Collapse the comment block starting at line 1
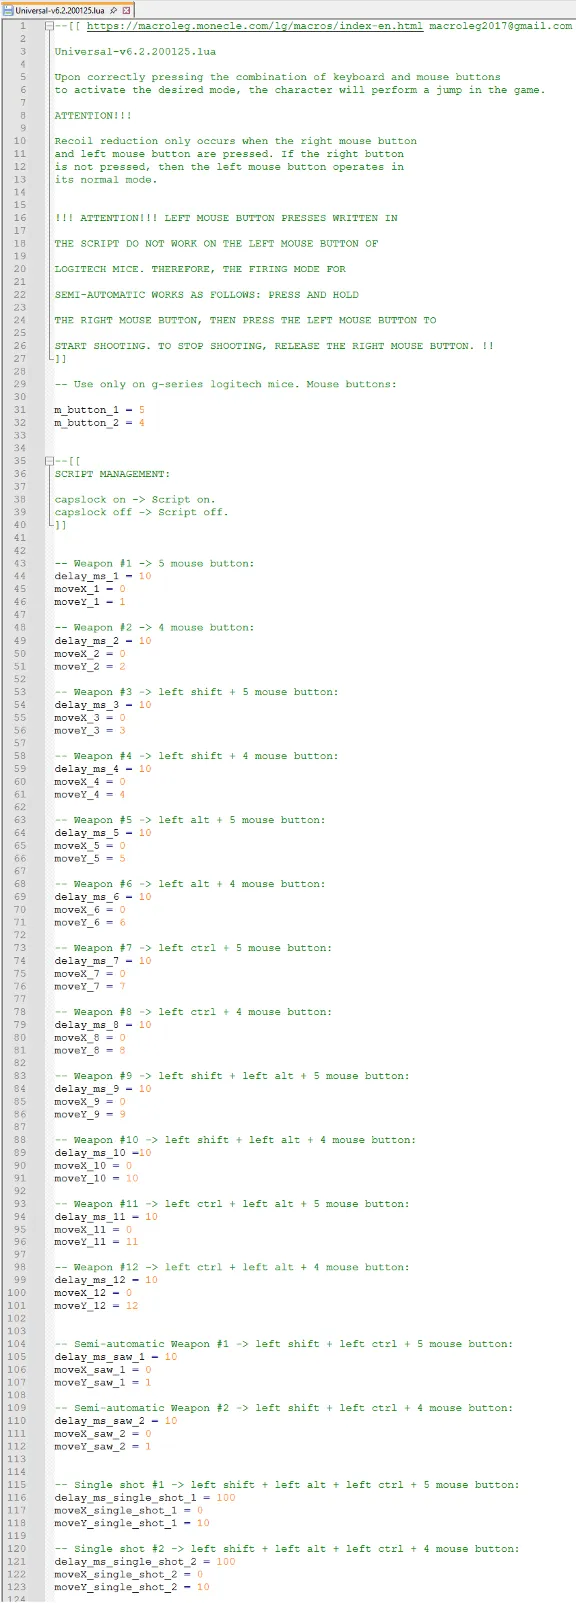The width and height of the screenshot is (576, 1603). 48,26
